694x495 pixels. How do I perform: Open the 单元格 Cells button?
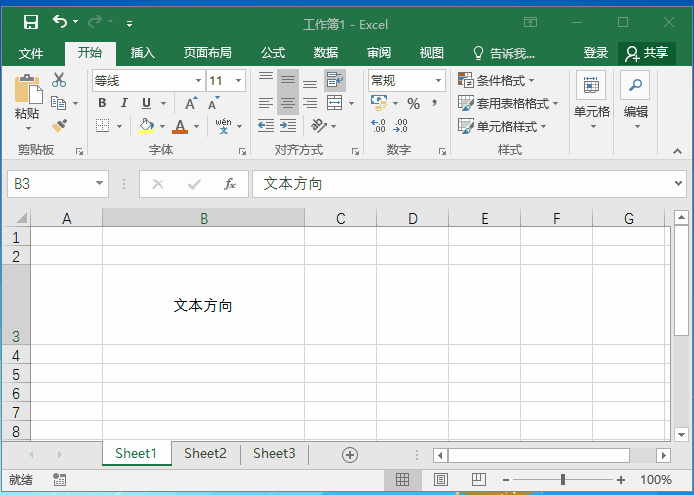(x=591, y=100)
